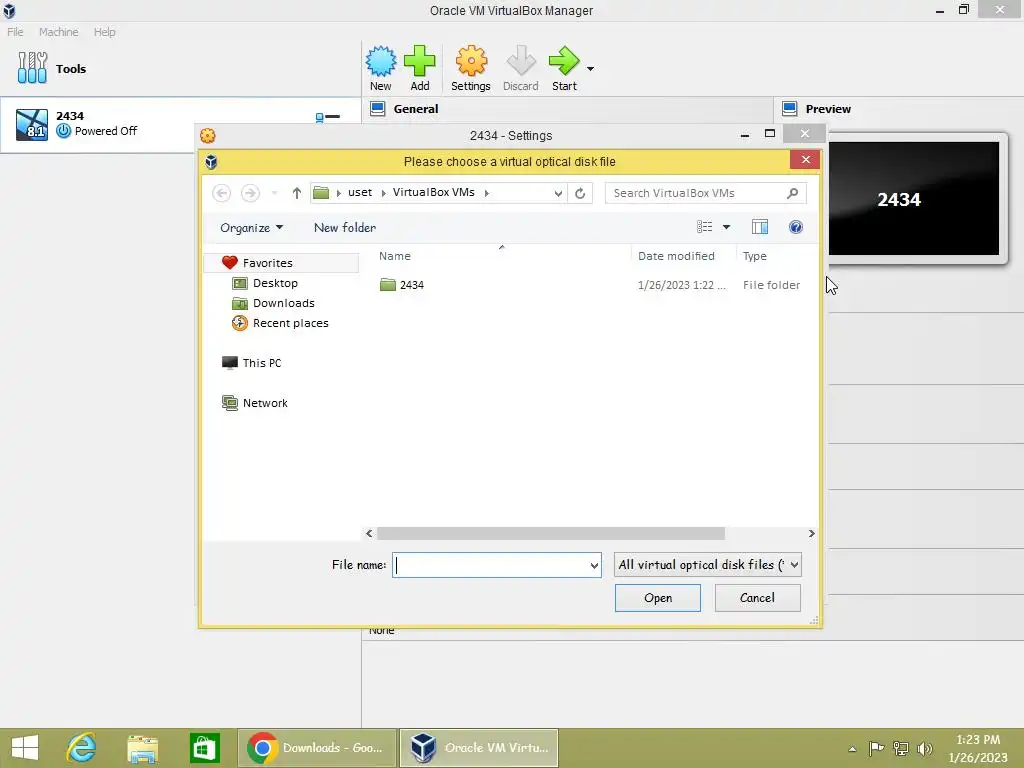Click the Cancel button
The image size is (1024, 768).
(758, 598)
